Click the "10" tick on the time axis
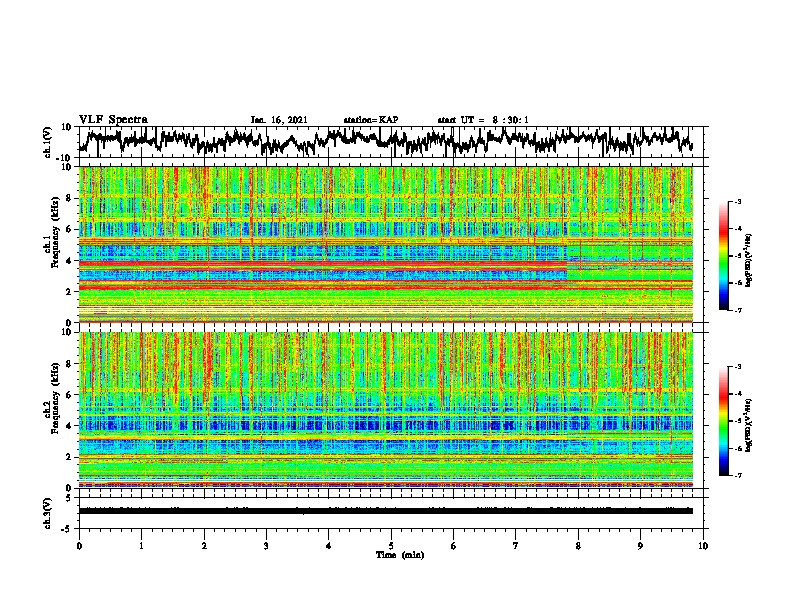Image resolution: width=792 pixels, height=612 pixels. point(703,546)
